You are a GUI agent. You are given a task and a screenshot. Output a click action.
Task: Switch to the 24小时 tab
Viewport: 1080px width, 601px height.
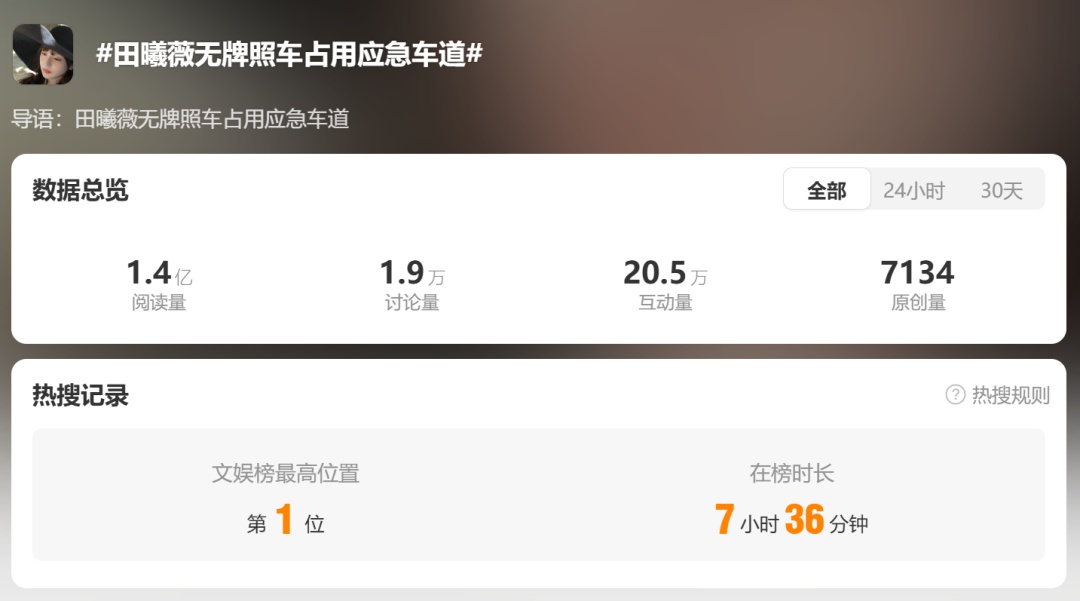(x=914, y=190)
